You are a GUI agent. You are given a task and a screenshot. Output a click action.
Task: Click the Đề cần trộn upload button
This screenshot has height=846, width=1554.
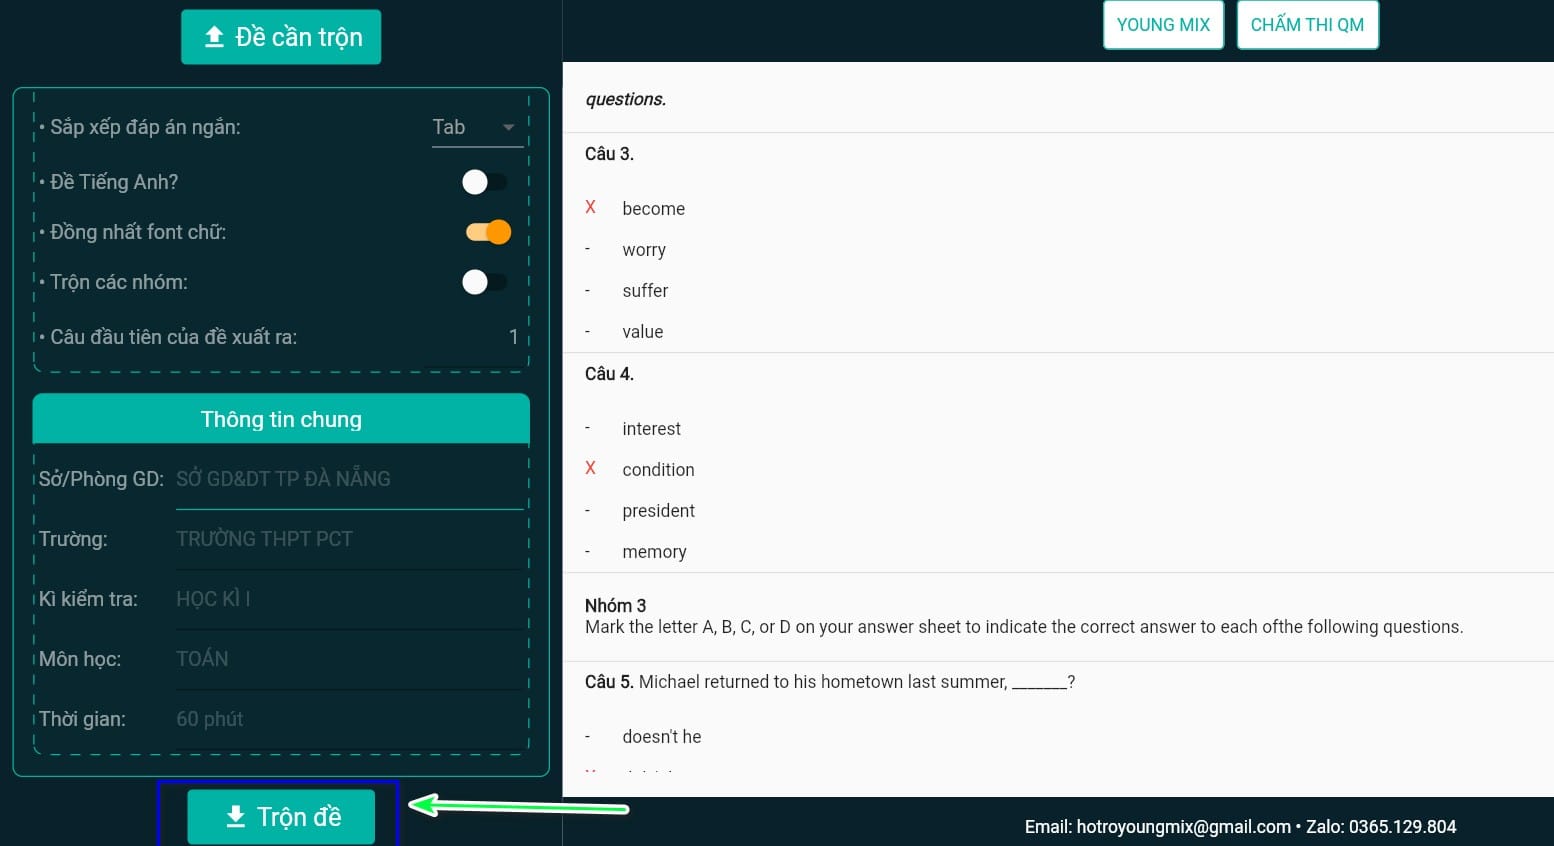pos(281,37)
